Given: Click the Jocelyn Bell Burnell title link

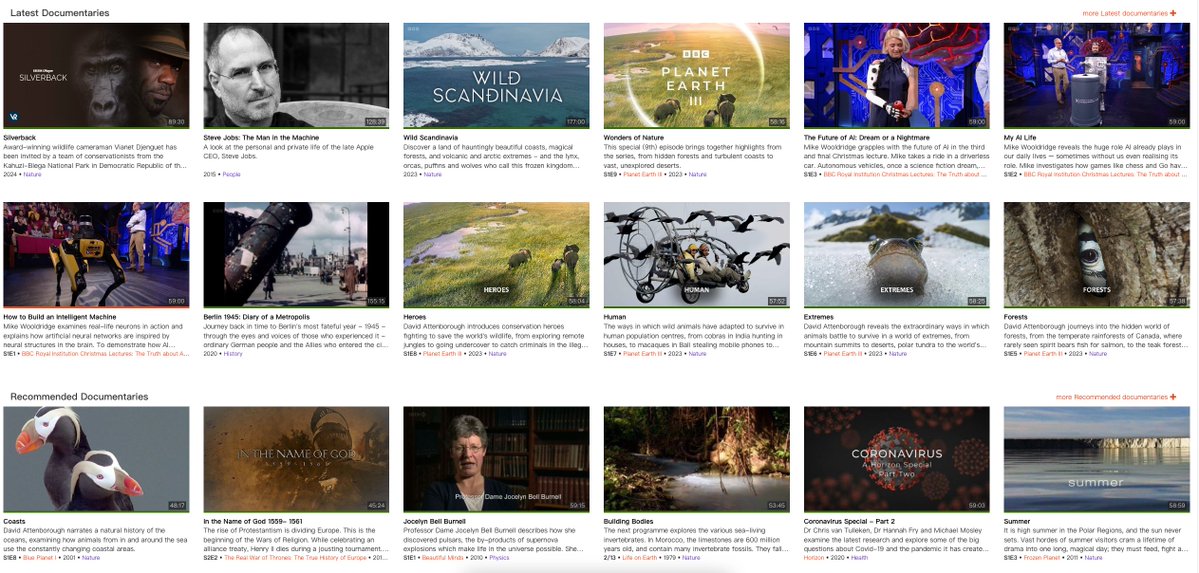Looking at the screenshot, I should click(x=435, y=522).
